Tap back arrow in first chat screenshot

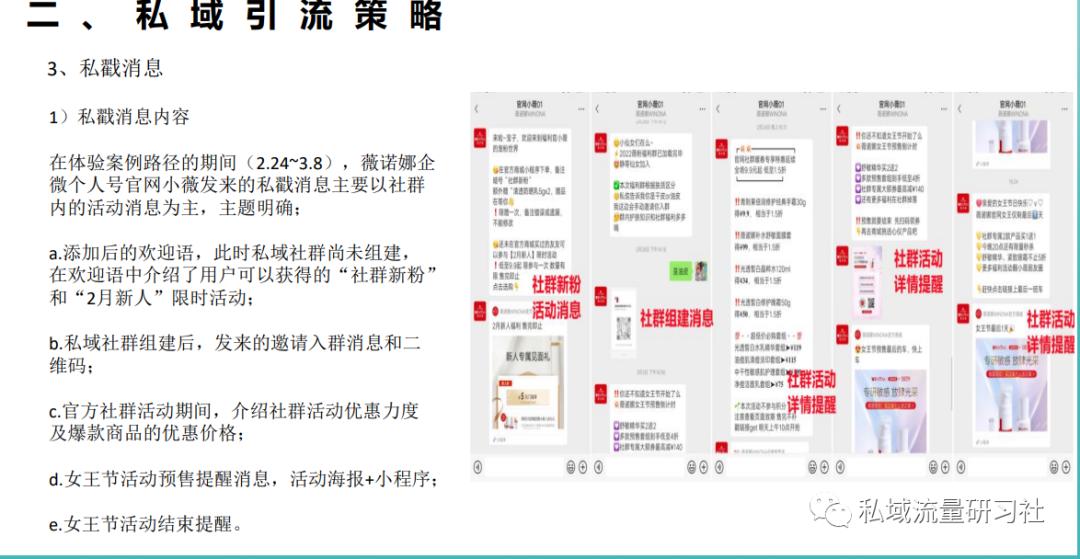click(477, 109)
